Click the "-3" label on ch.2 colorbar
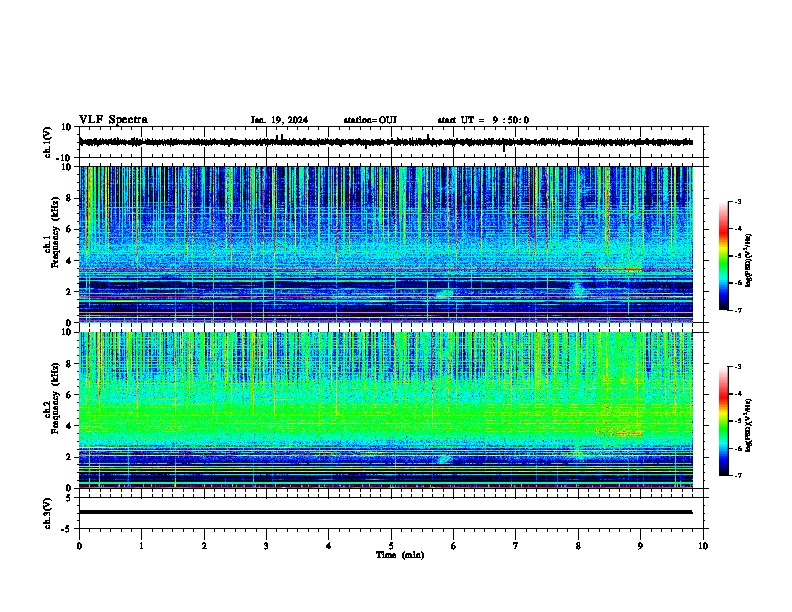The width and height of the screenshot is (792, 612). pyautogui.click(x=737, y=367)
